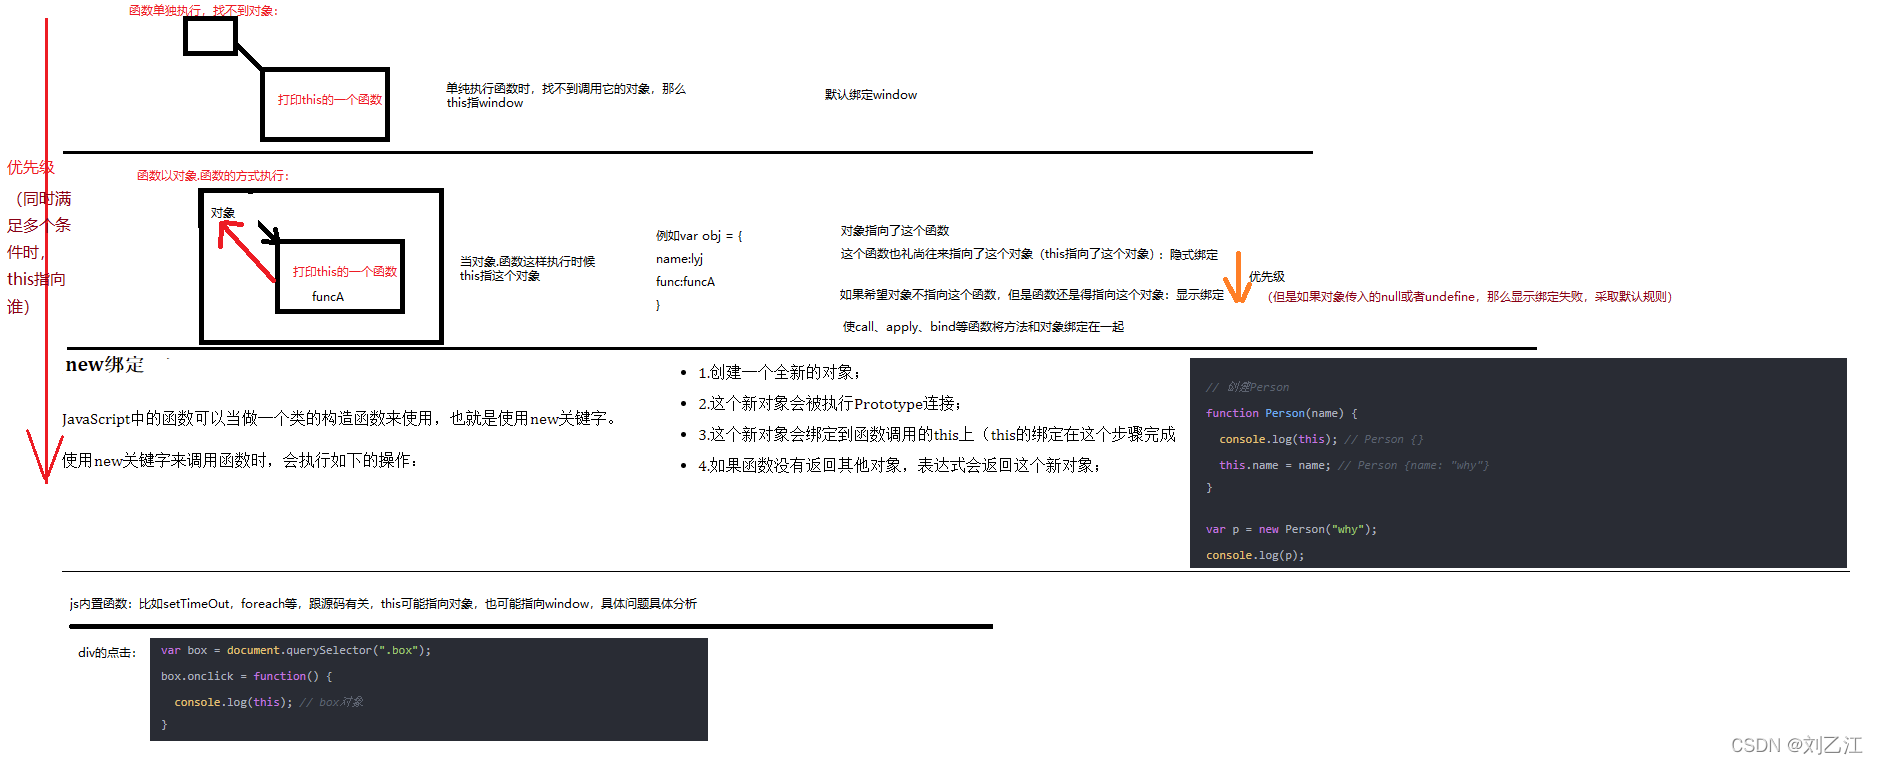Screen dimensions: 1878x764
Task: Click the red heading '函数以对象.函数的方式执行:'
Action: tap(213, 176)
